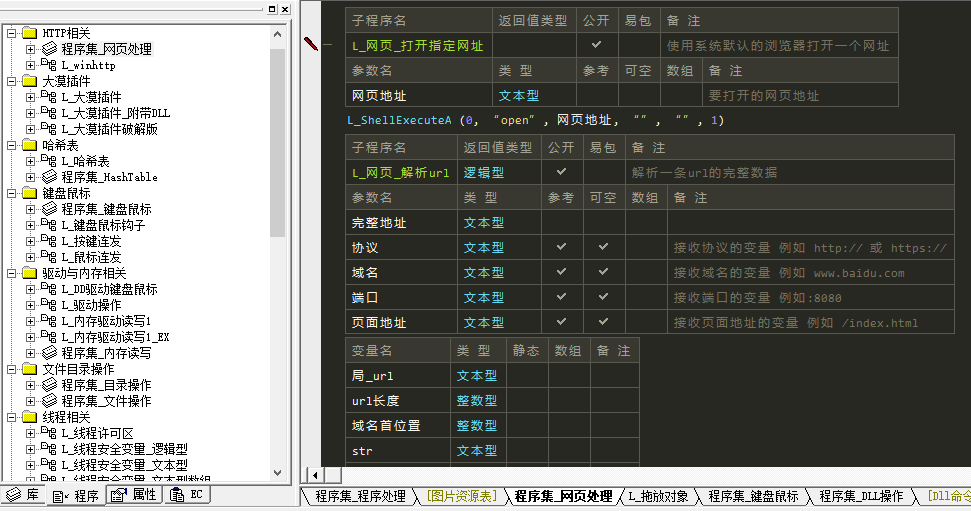The width and height of the screenshot is (971, 511).
Task: Click the red pencil marker in editor margin
Action: 311,44
